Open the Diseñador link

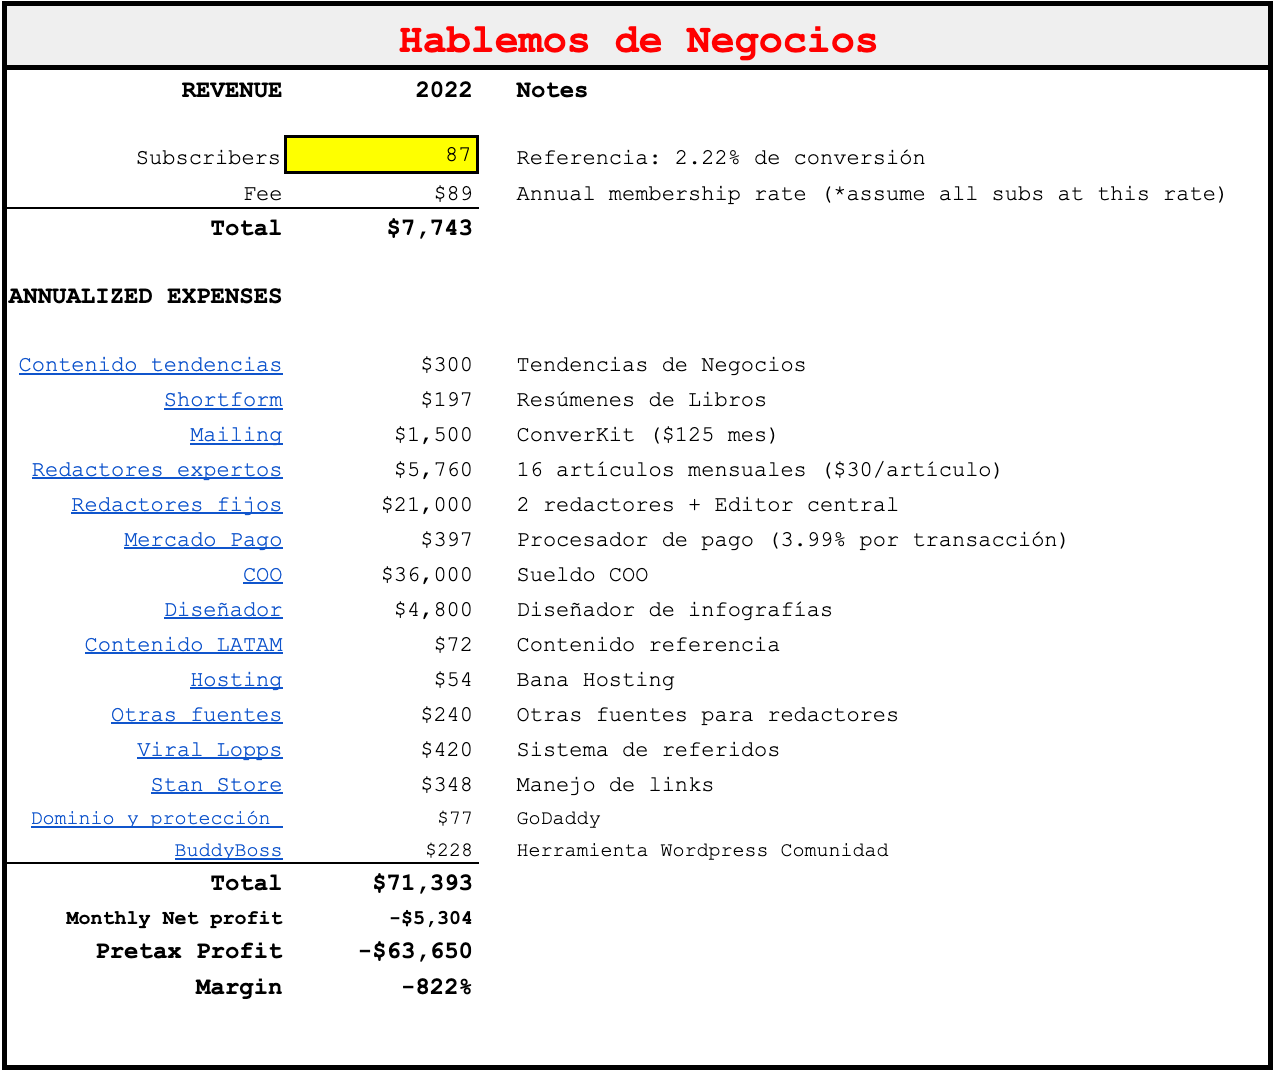[x=224, y=610]
